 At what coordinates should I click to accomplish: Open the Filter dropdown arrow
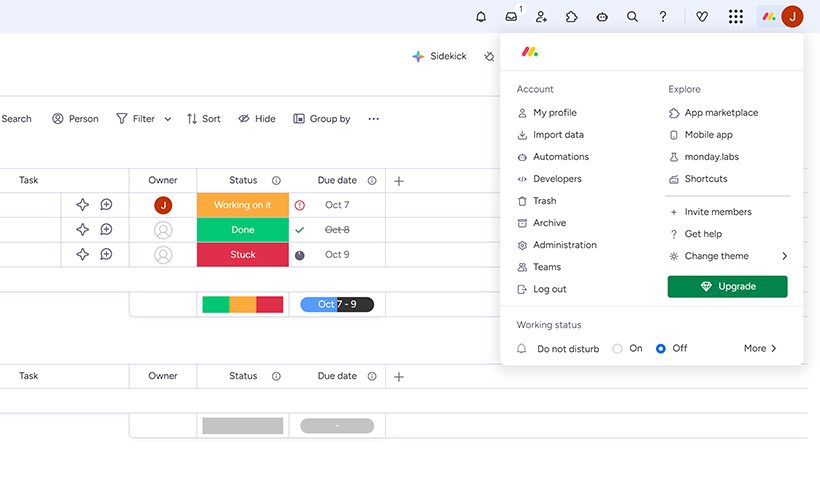click(x=168, y=119)
